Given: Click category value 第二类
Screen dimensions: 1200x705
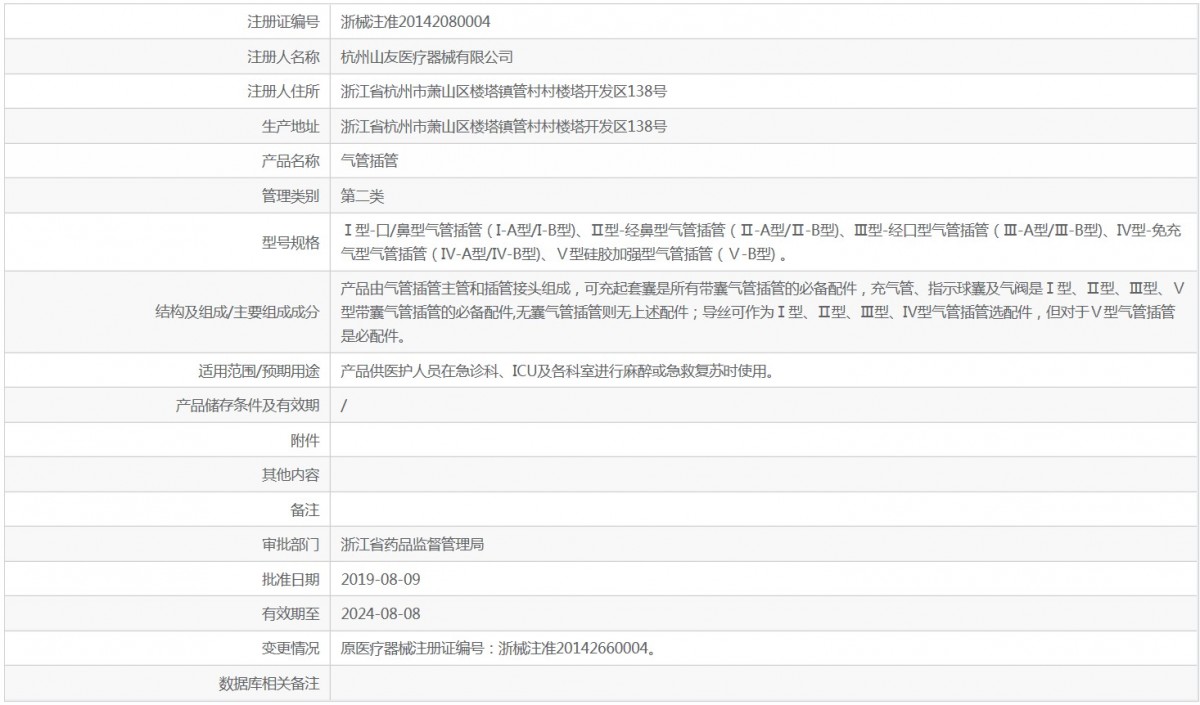Looking at the screenshot, I should point(362,195).
